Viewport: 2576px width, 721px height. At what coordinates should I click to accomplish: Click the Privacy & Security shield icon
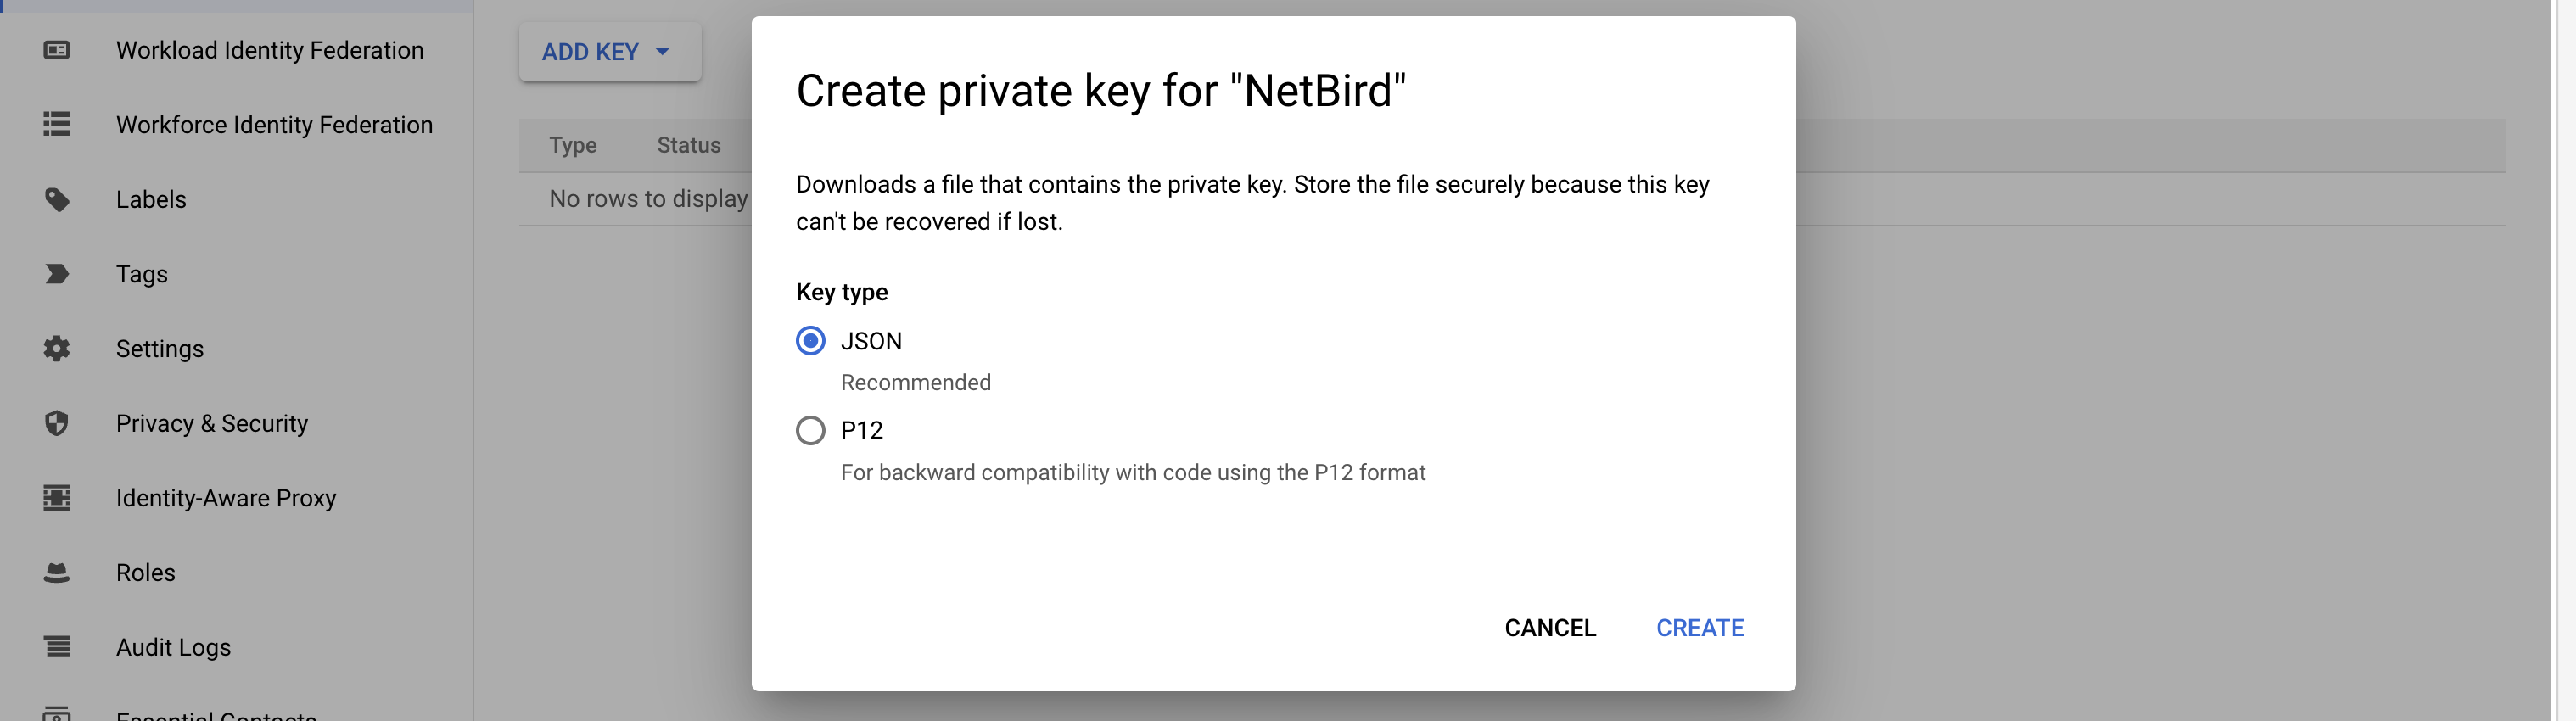[57, 423]
